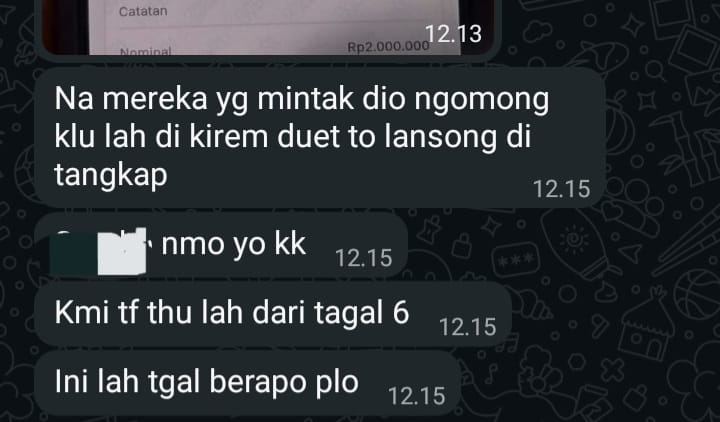Click the Rp2.000.000 amount in the image
This screenshot has height=422, width=720.
(x=388, y=47)
